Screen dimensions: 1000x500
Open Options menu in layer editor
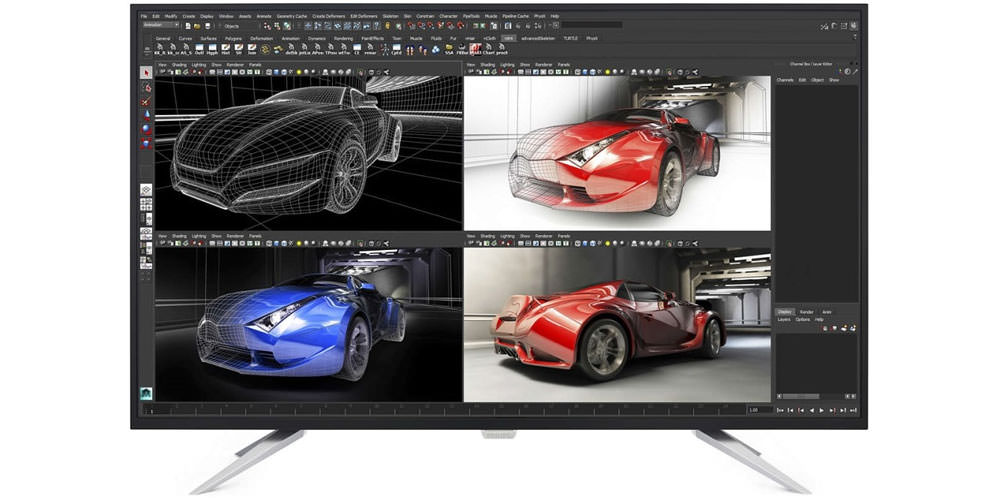[803, 319]
